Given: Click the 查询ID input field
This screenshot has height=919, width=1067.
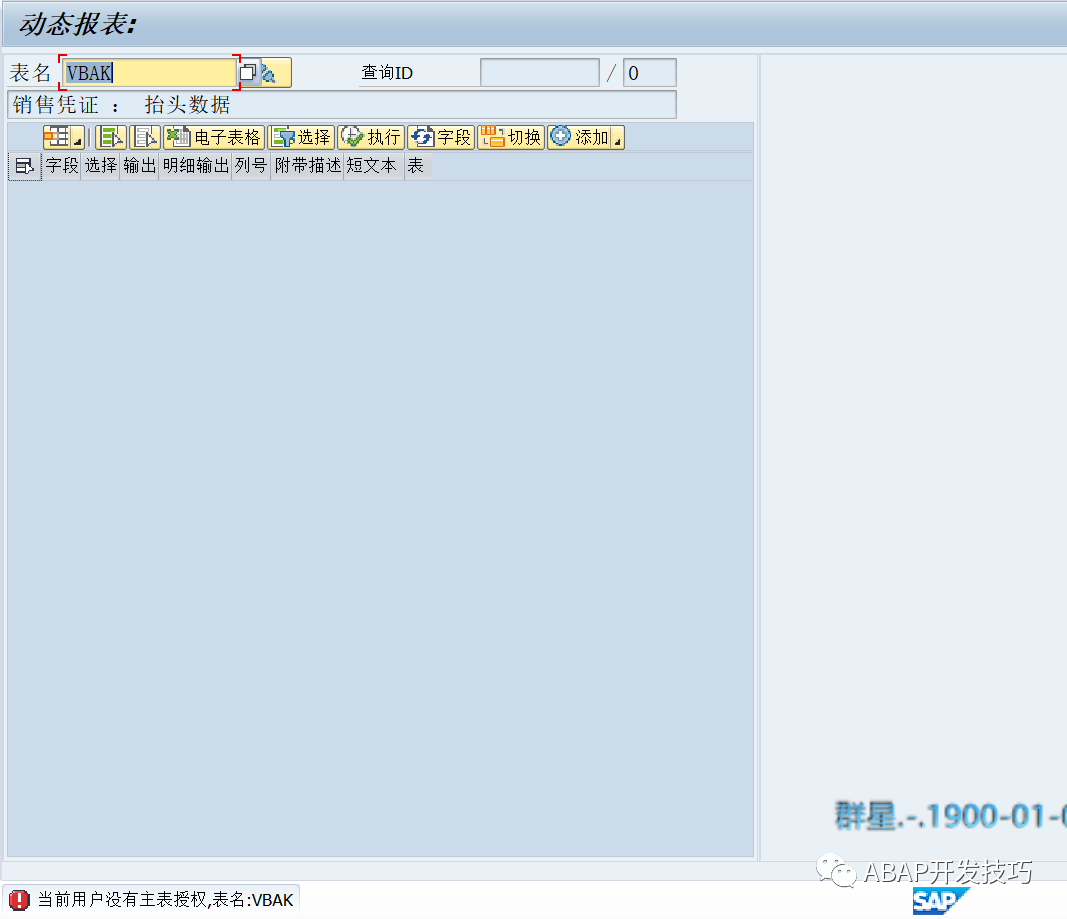Looking at the screenshot, I should [540, 72].
